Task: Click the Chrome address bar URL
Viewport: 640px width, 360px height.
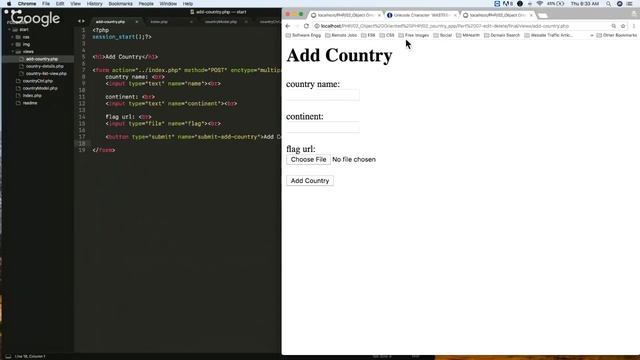Action: [445, 26]
